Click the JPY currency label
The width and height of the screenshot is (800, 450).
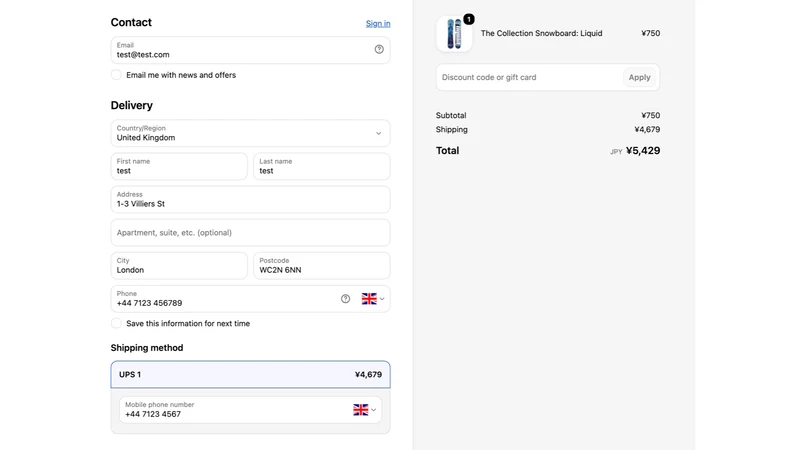[616, 152]
